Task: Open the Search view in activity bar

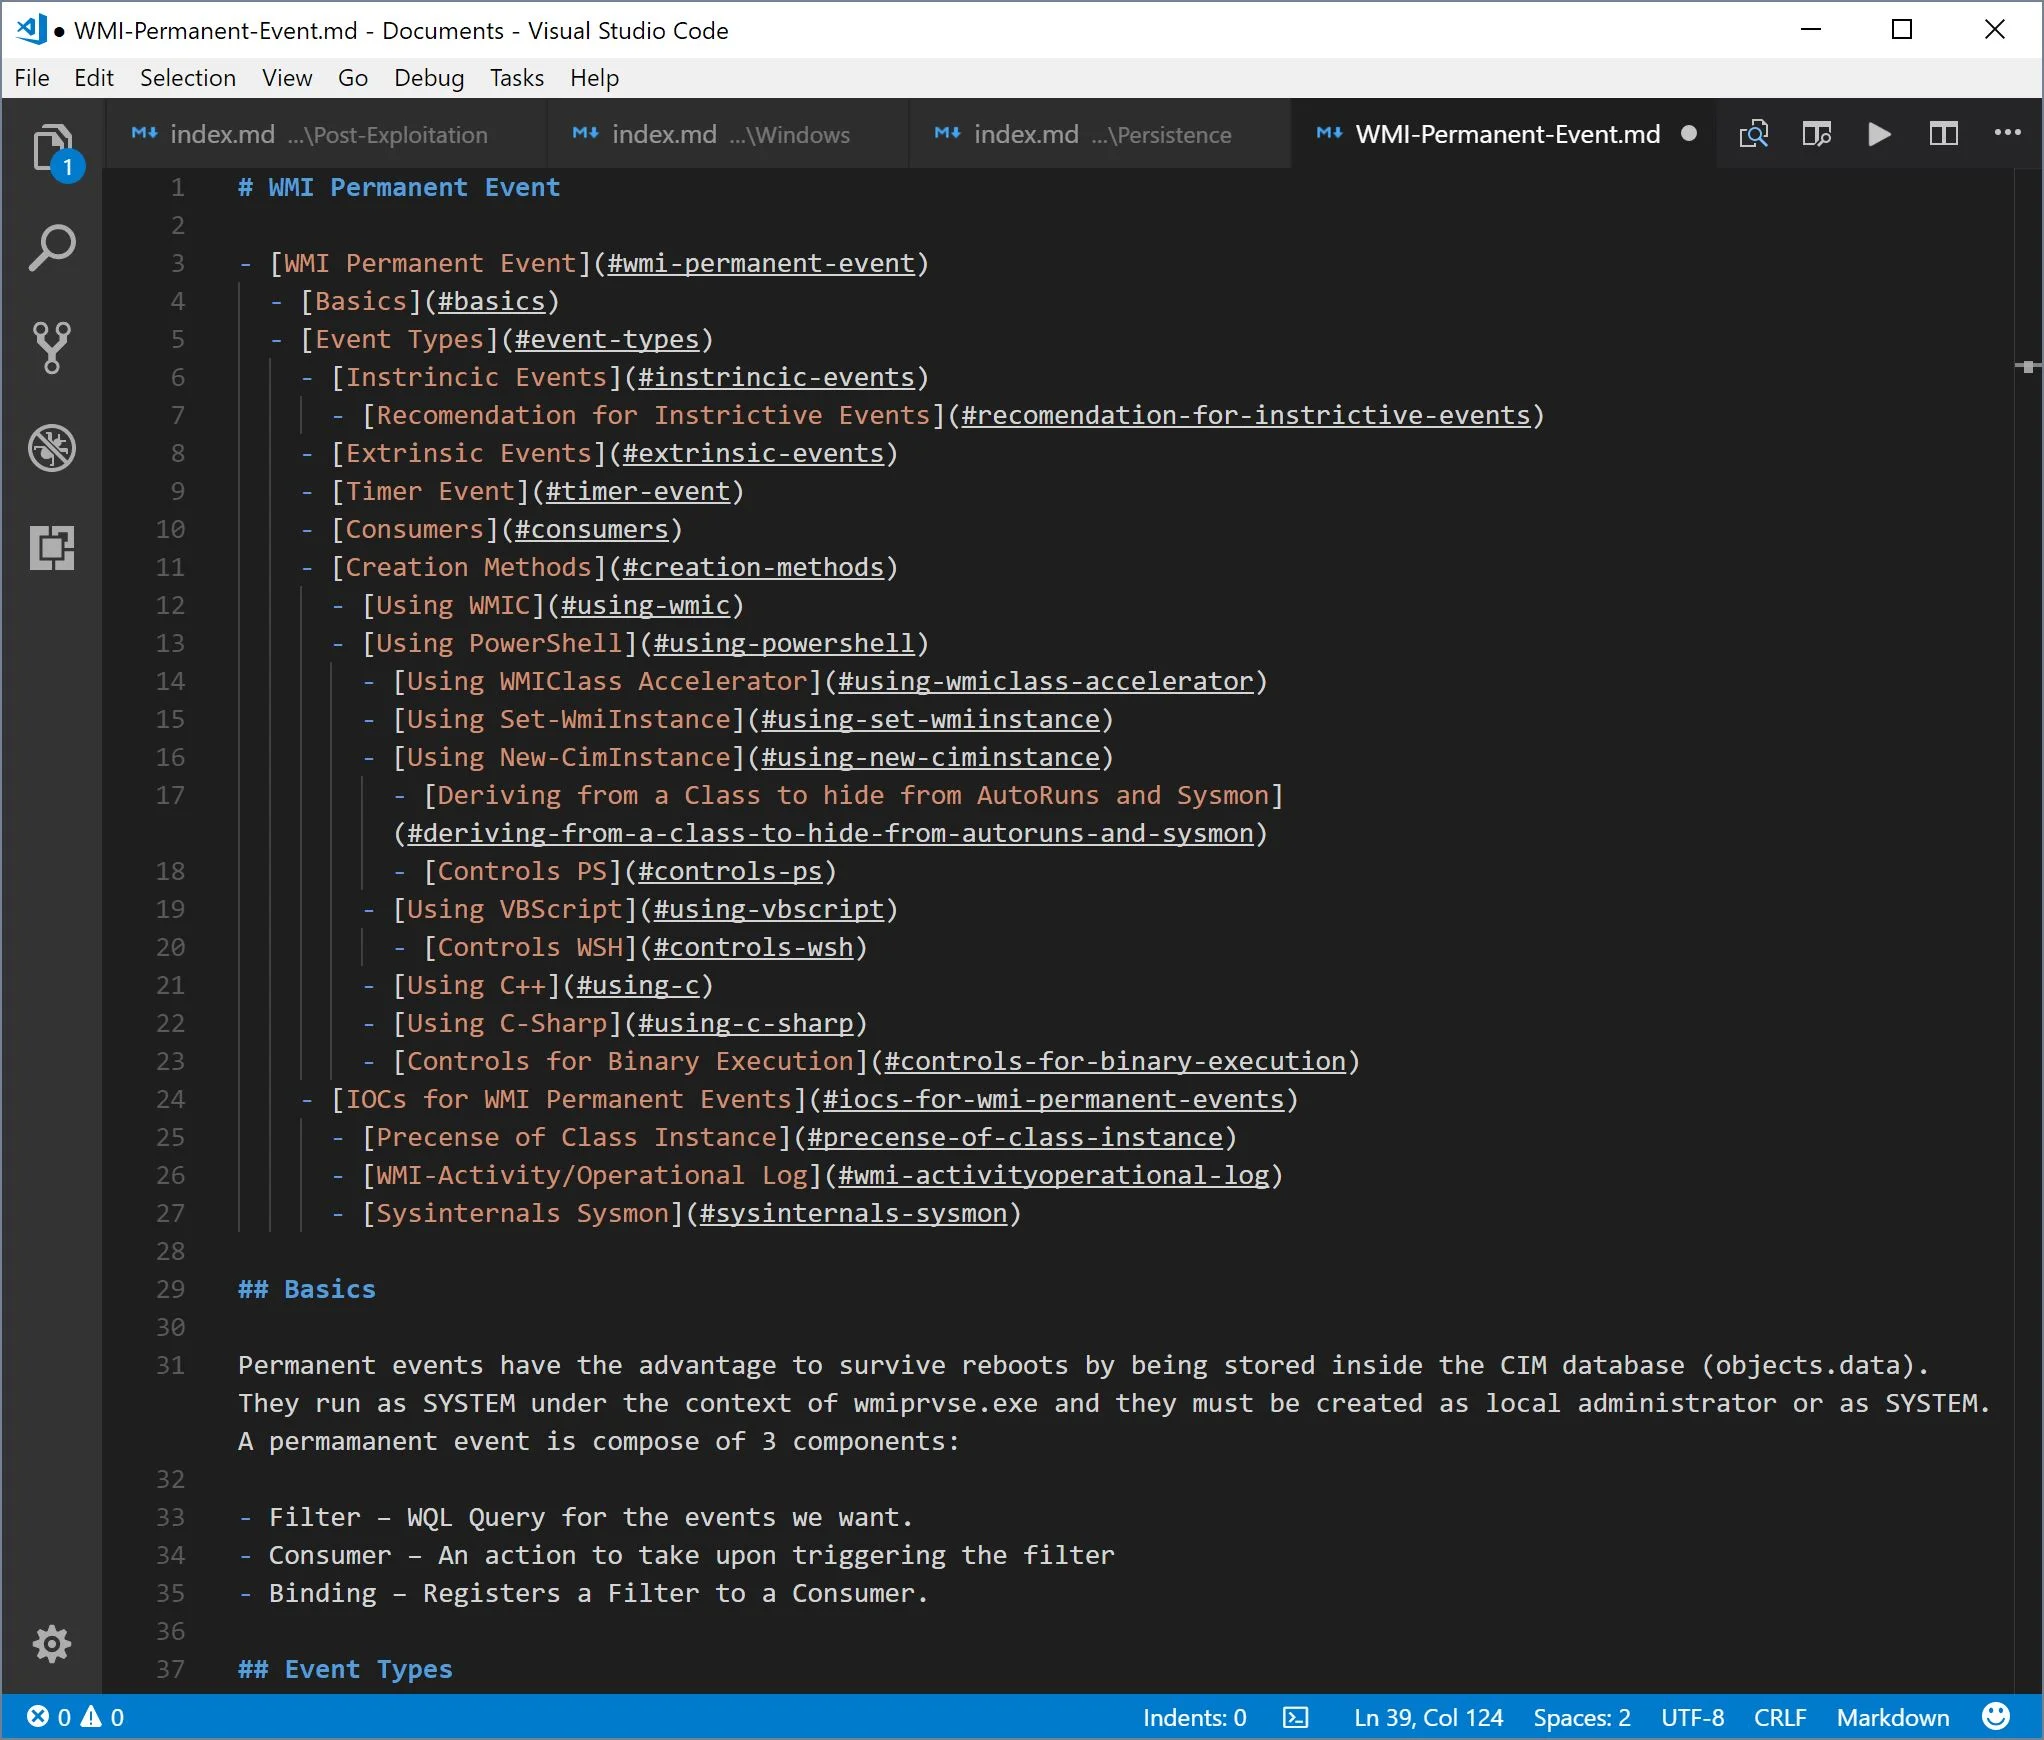Action: [x=52, y=248]
